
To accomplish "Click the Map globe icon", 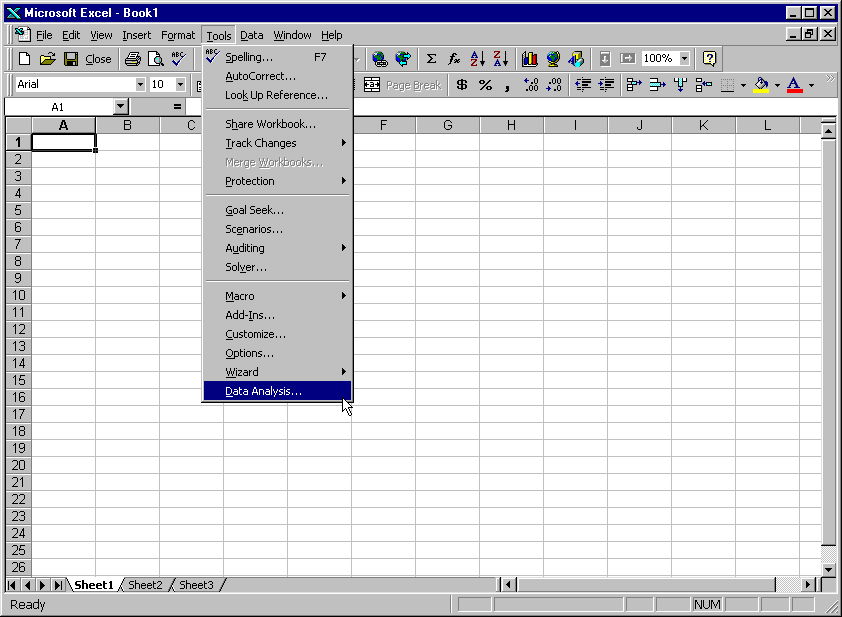I will tap(553, 59).
